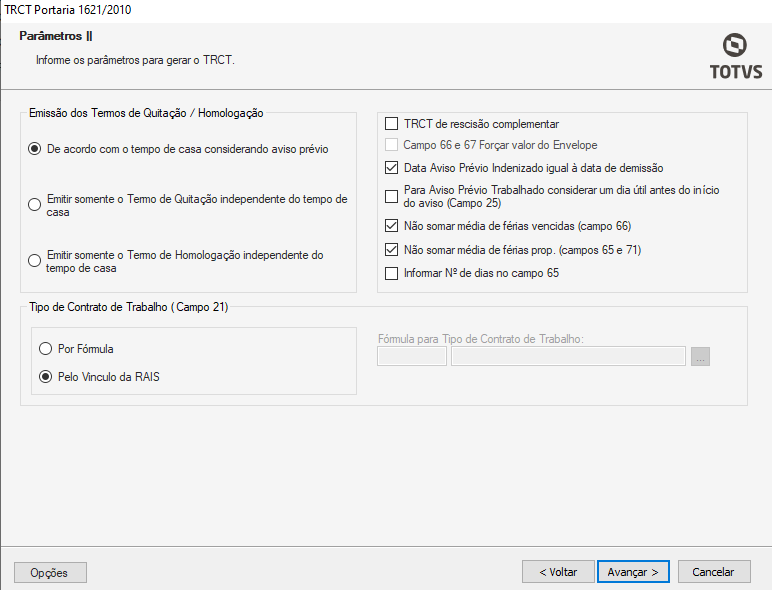Image resolution: width=772 pixels, height=590 pixels.
Task: Toggle Campo 66 e 67 Forçar valor checkbox
Action: pos(392,146)
